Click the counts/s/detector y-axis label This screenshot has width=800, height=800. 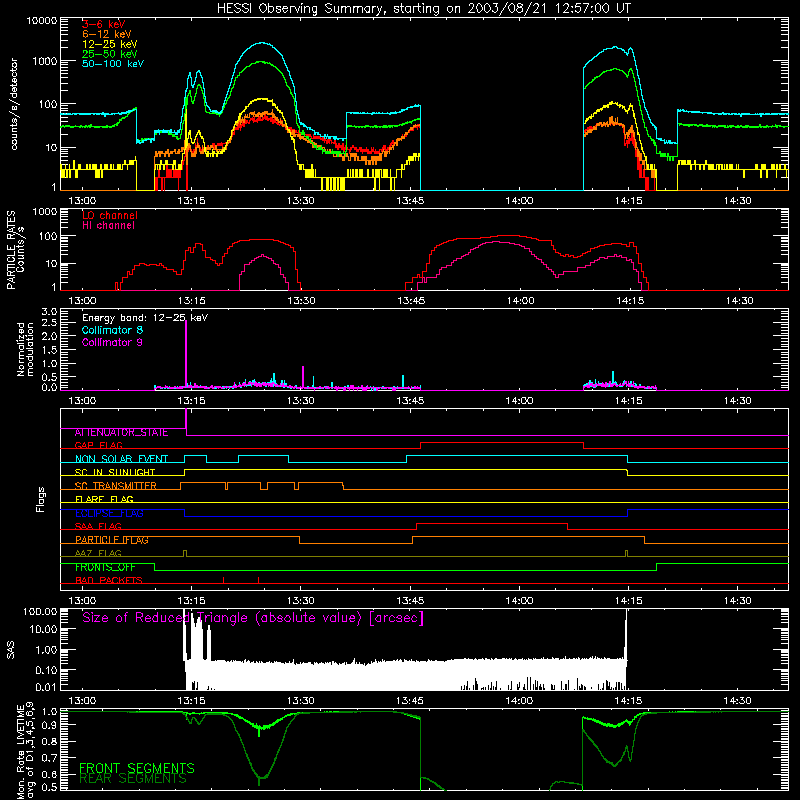click(14, 104)
